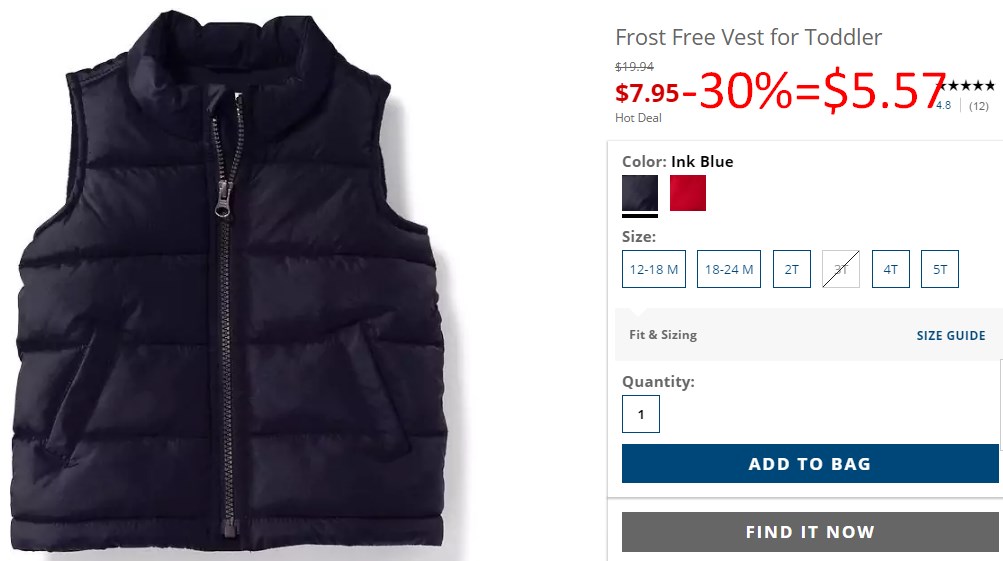
Task: Choose the red color swatch
Action: [x=688, y=193]
